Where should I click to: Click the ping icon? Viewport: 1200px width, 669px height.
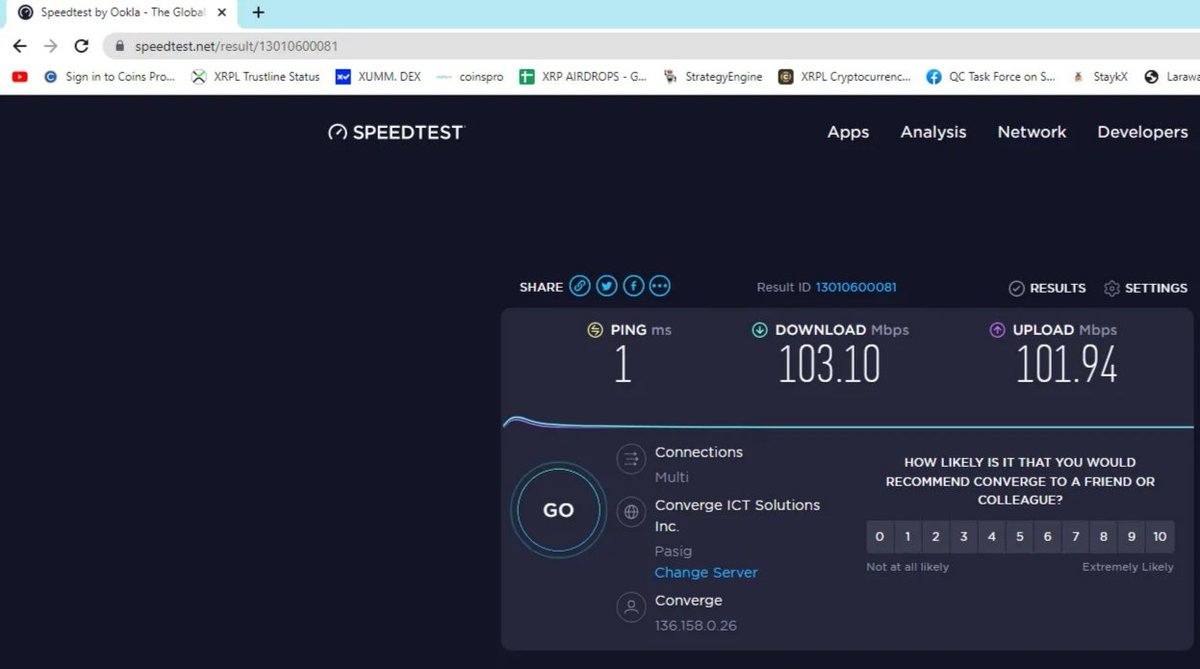(x=595, y=330)
